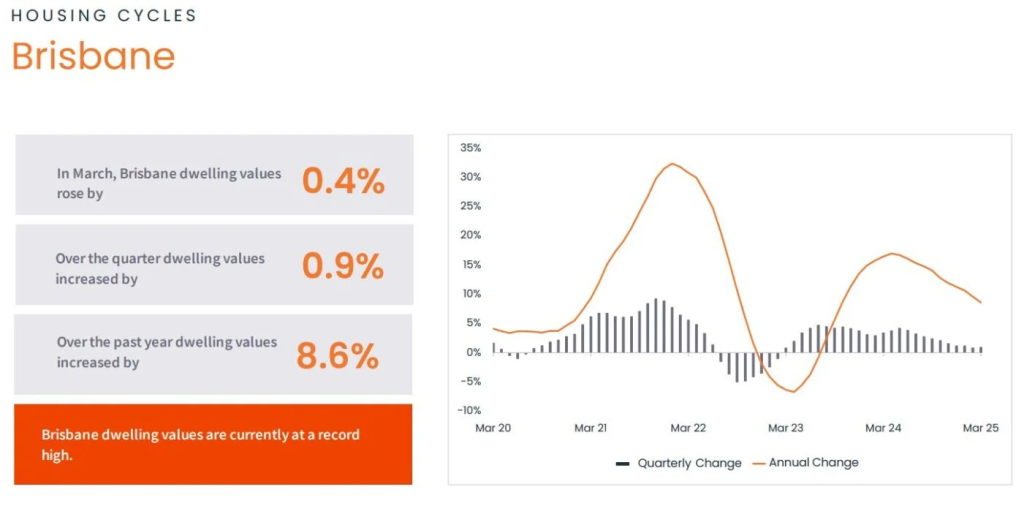Click the peak of the Annual Change line
The width and height of the screenshot is (1024, 506).
coord(673,164)
